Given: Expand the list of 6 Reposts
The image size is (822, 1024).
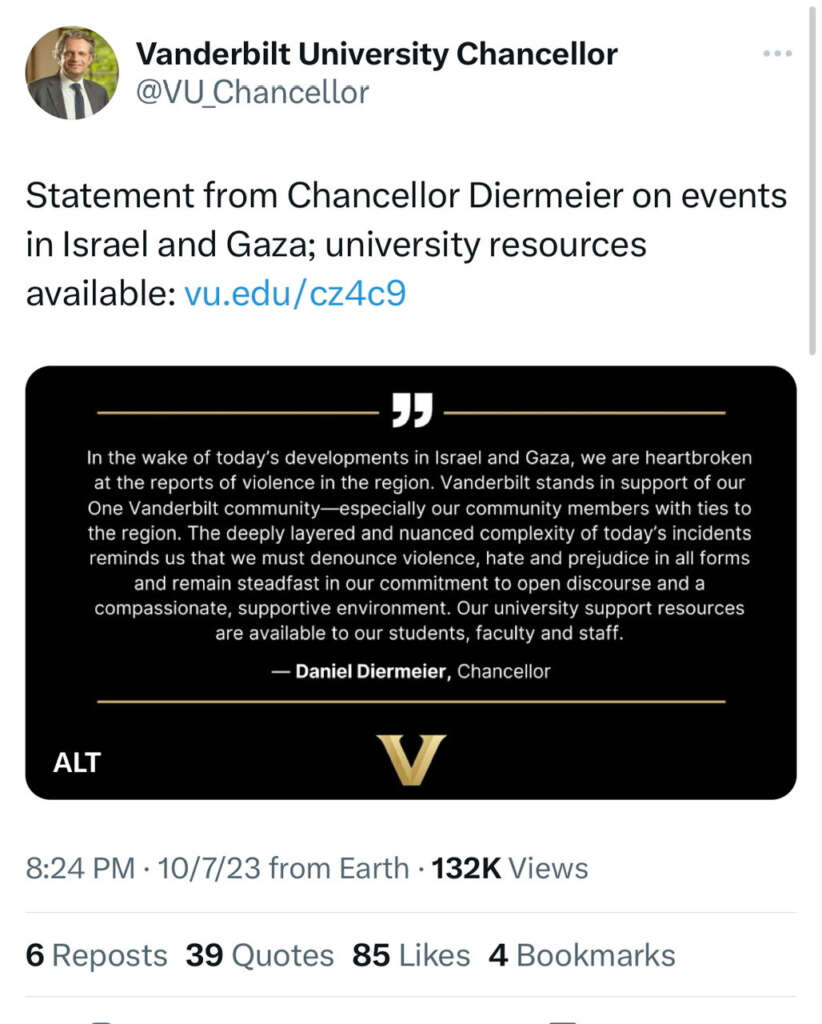Looking at the screenshot, I should click(95, 955).
